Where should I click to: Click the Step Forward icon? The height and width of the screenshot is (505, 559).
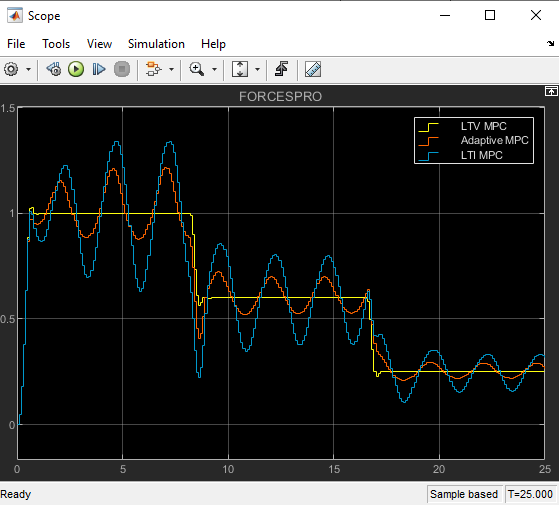[99, 69]
